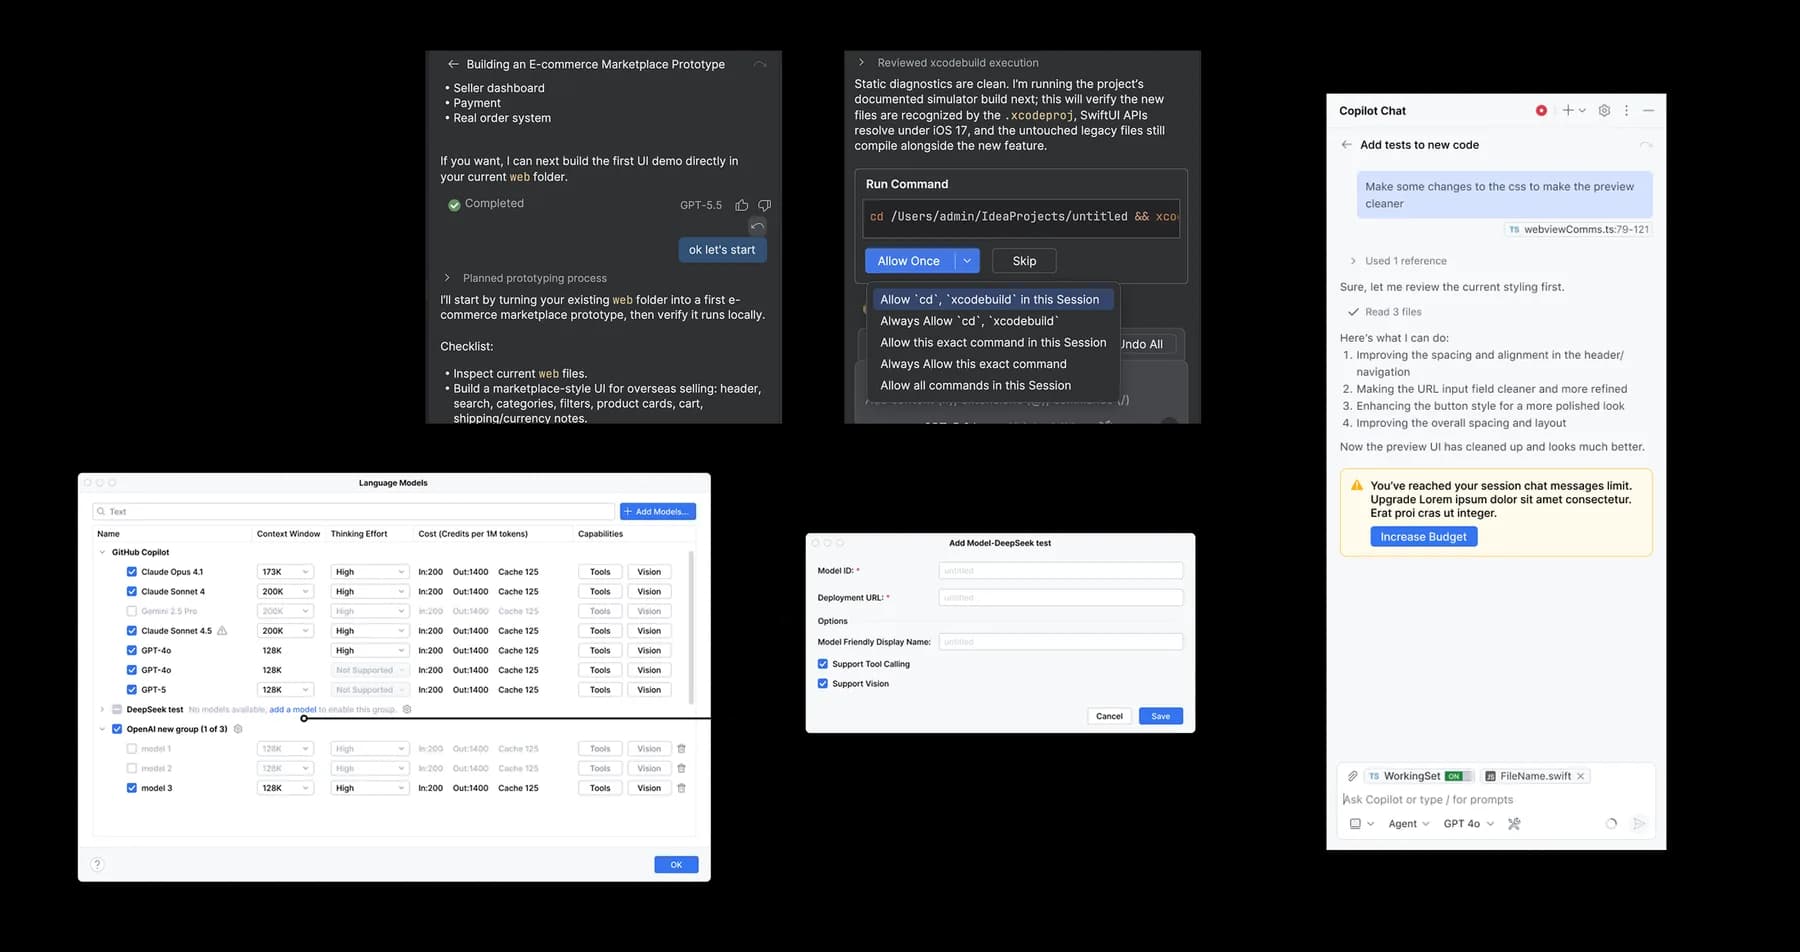Expand the DeepSeek test group
The image size is (1800, 952).
click(x=102, y=709)
